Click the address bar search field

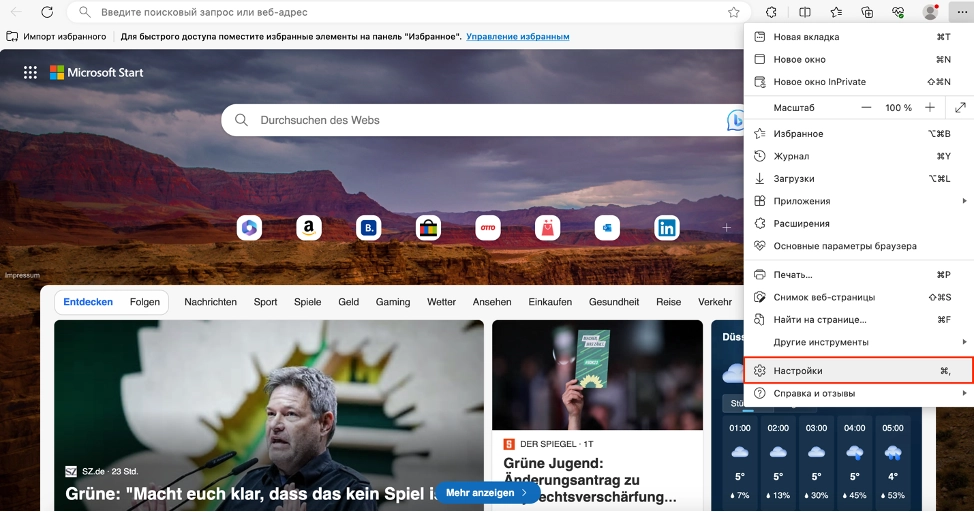coord(408,12)
